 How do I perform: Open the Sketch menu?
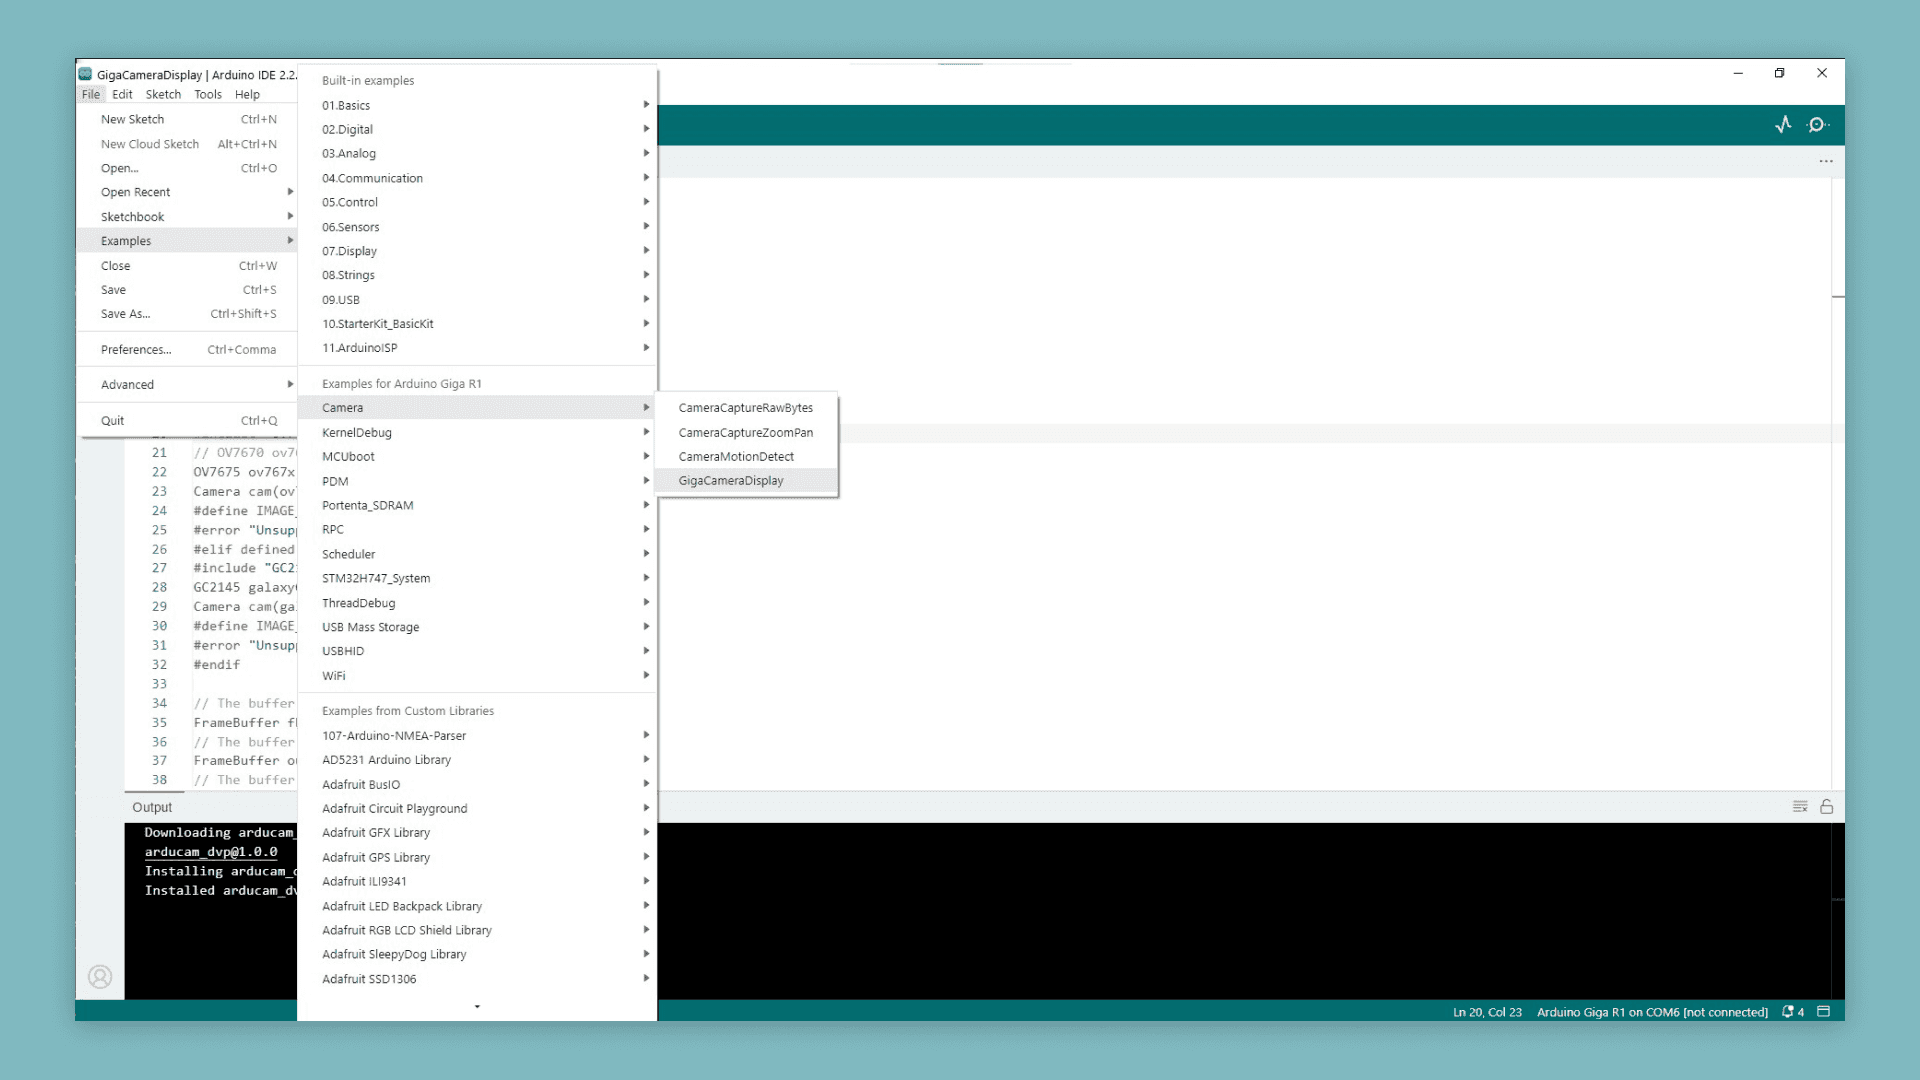click(x=163, y=94)
